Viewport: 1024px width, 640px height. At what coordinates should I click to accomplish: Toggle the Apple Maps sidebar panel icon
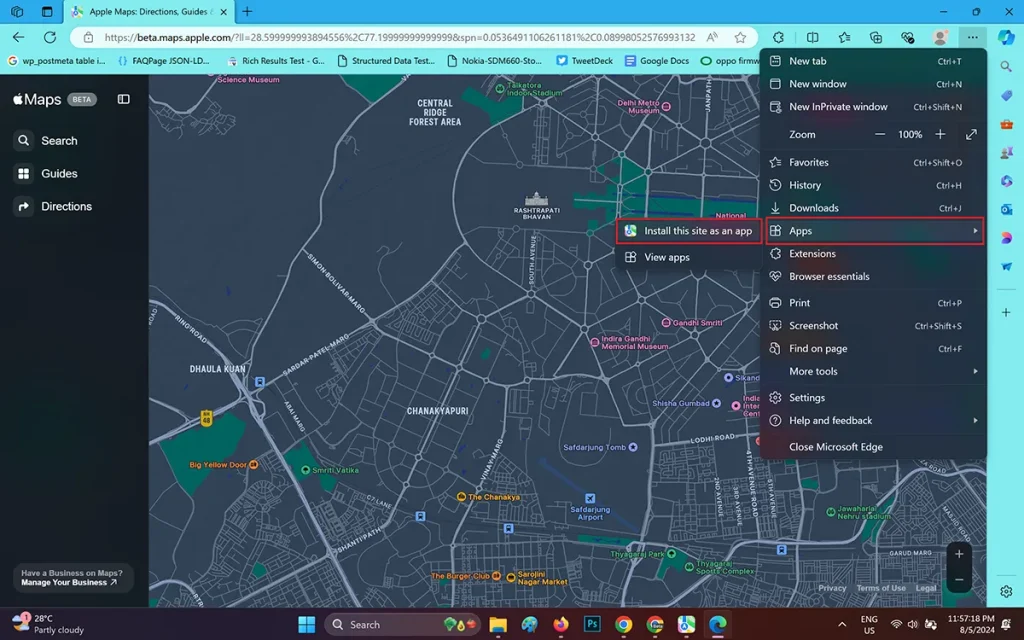[x=123, y=99]
